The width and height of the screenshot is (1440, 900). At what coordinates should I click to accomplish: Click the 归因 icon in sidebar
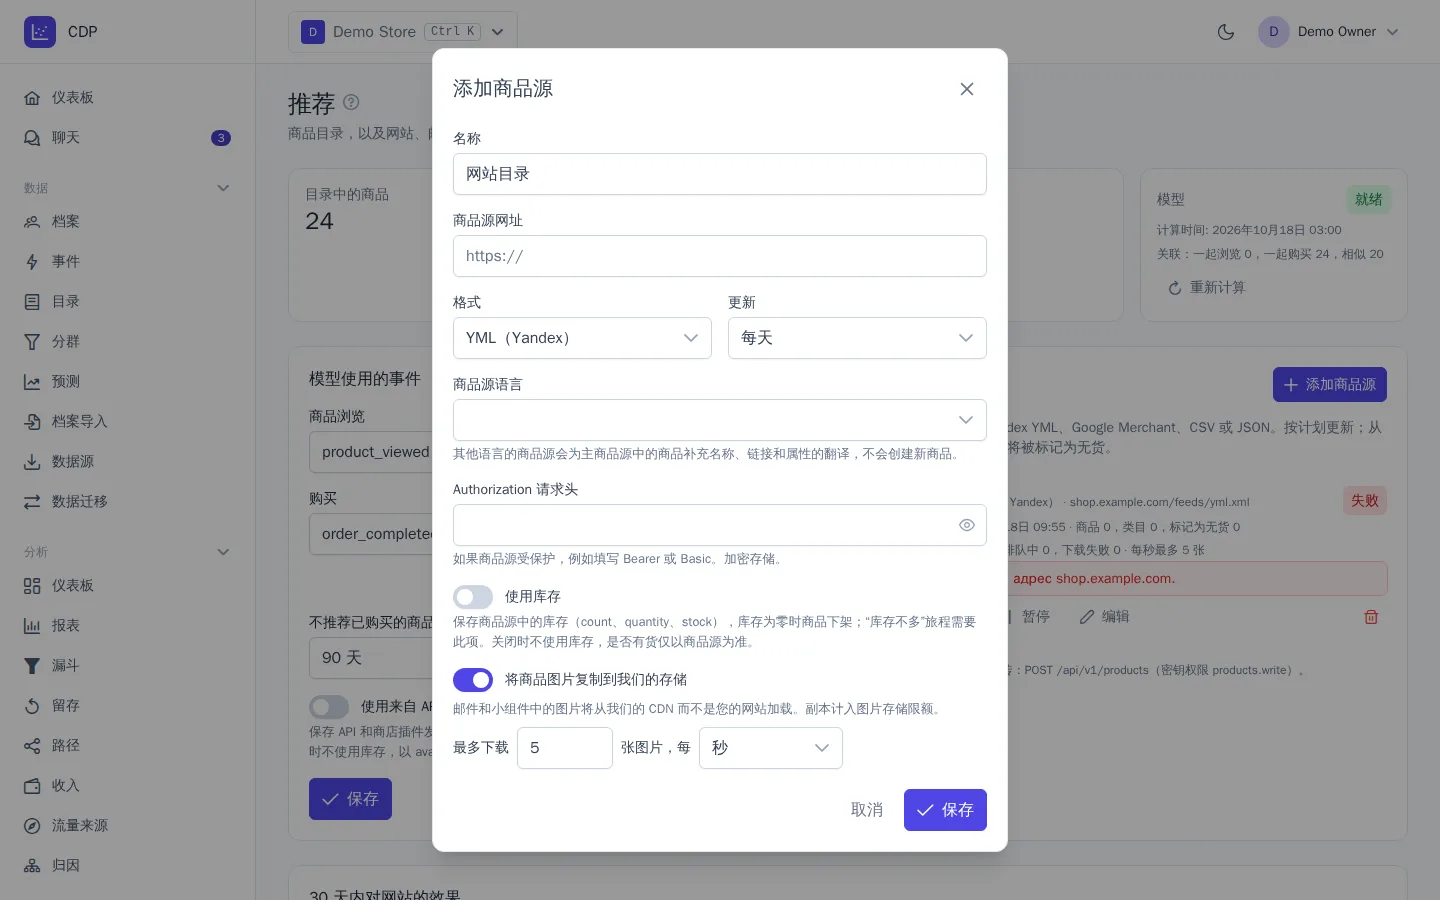click(x=32, y=866)
